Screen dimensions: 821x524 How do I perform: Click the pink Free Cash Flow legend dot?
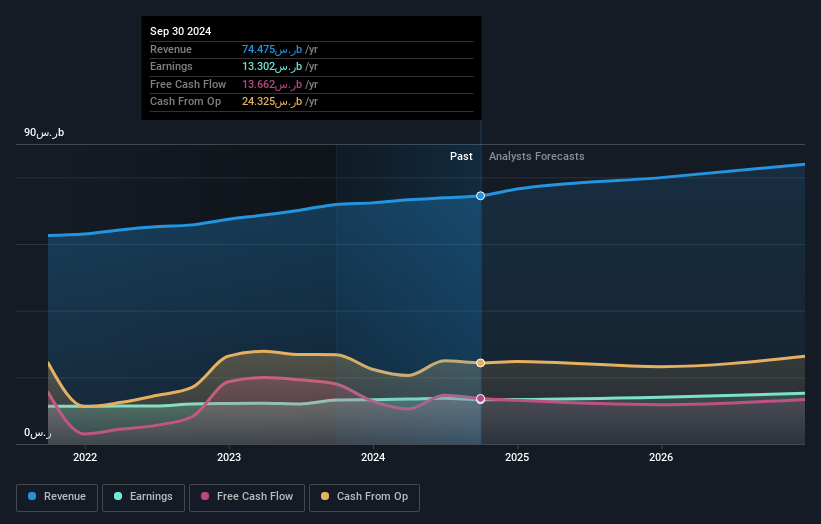coord(205,496)
